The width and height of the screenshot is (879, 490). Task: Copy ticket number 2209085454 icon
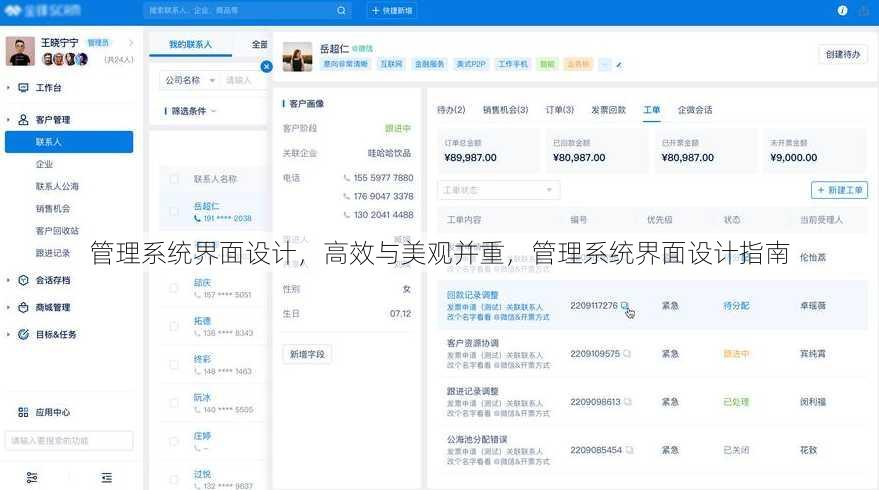click(x=630, y=450)
